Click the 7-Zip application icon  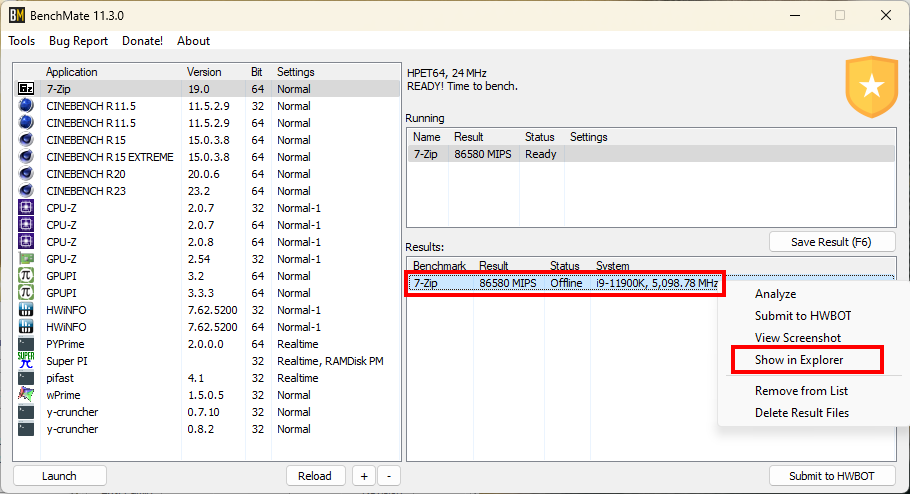pos(26,89)
